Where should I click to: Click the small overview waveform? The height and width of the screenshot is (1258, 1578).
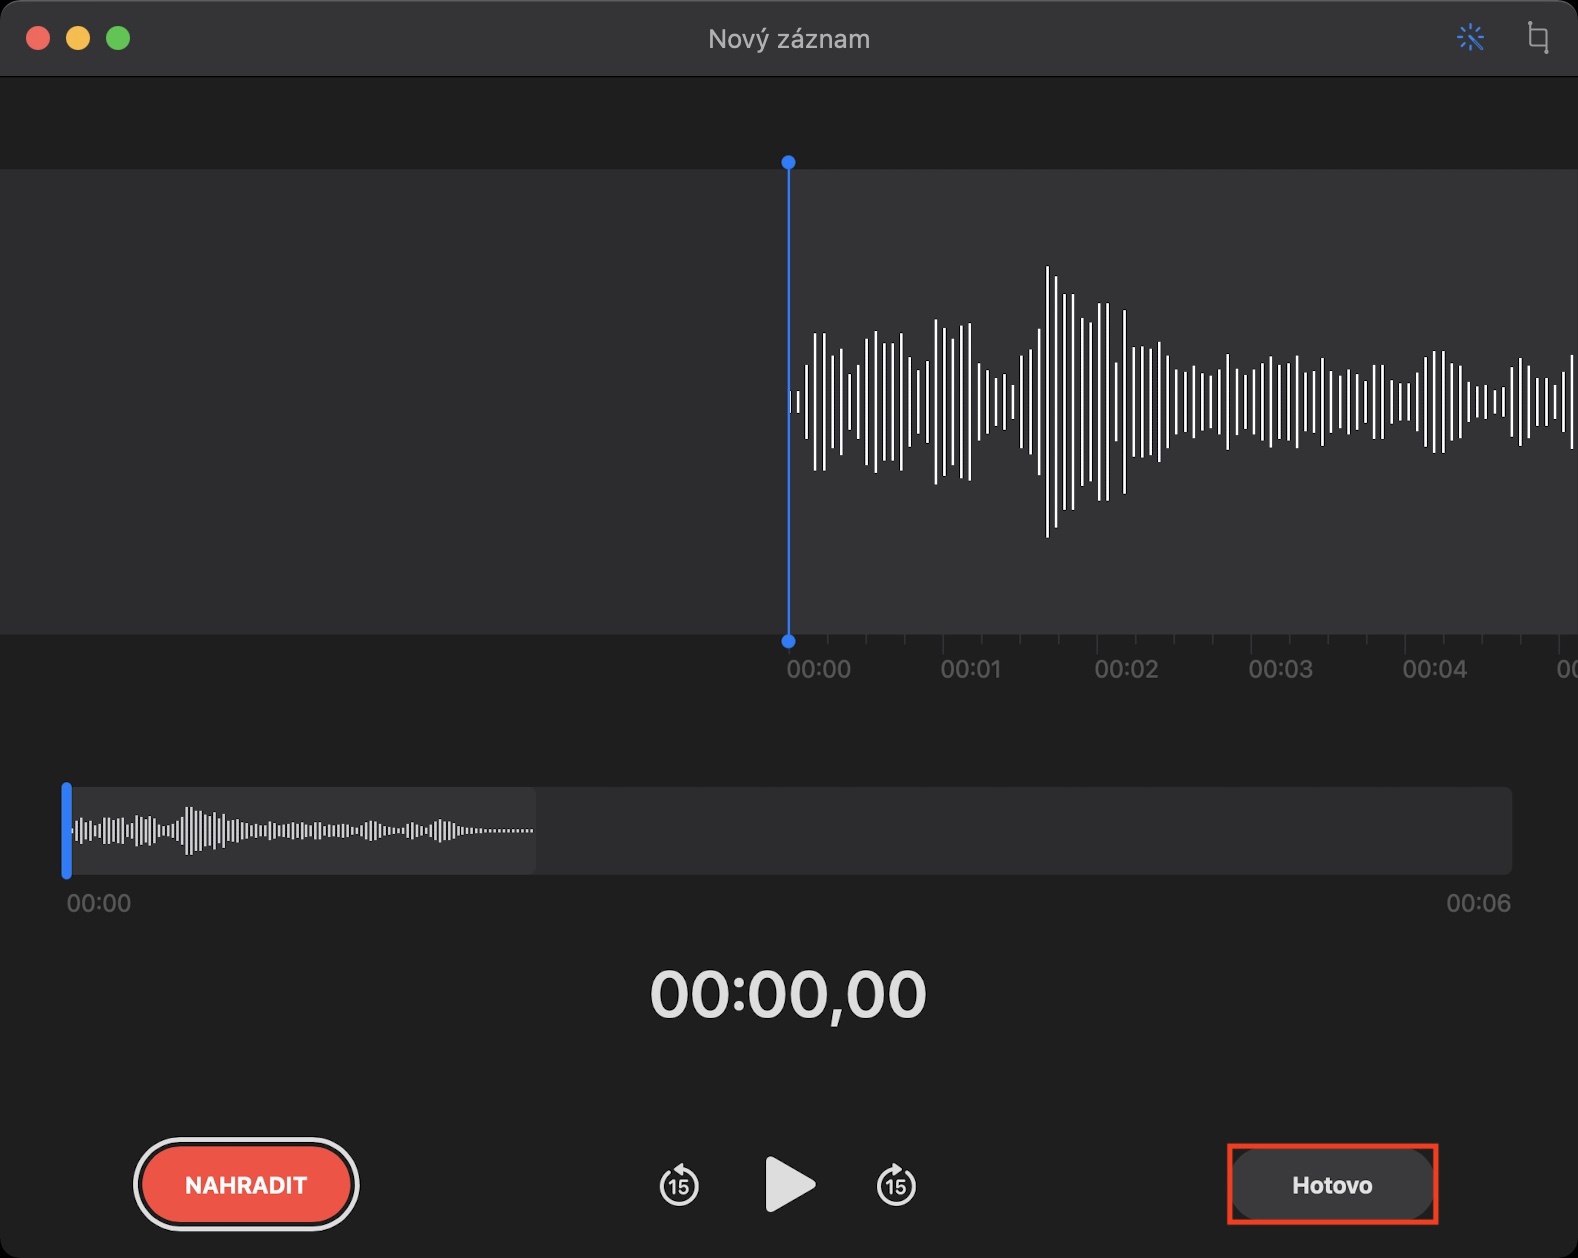(300, 830)
